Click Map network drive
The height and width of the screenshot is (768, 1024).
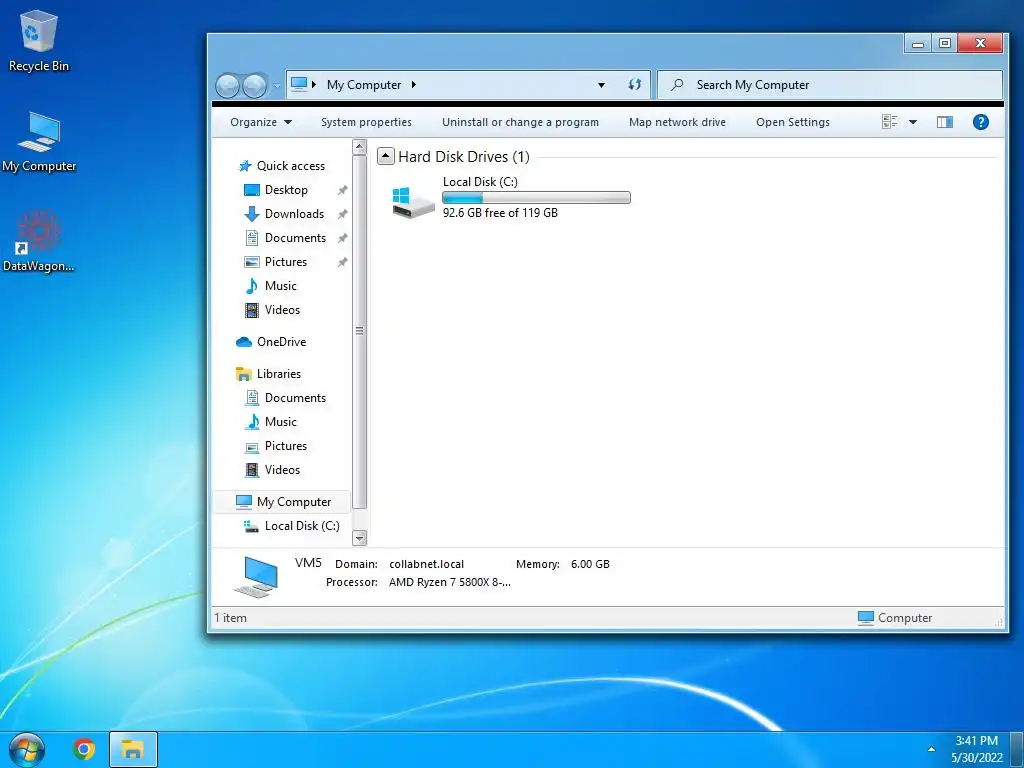pos(677,122)
